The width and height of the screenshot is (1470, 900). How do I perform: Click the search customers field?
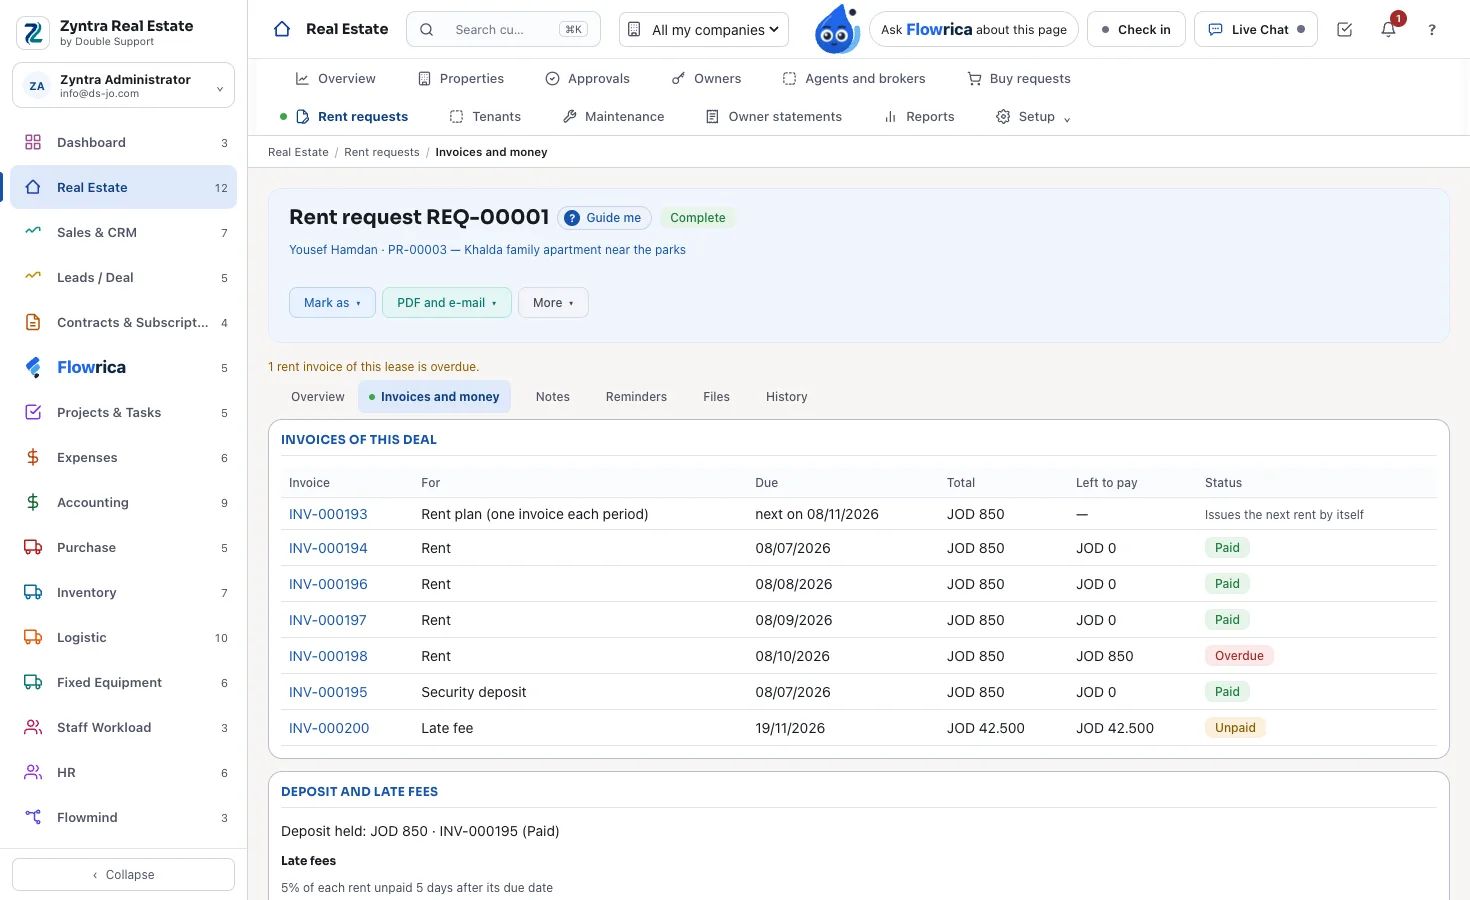pos(503,29)
